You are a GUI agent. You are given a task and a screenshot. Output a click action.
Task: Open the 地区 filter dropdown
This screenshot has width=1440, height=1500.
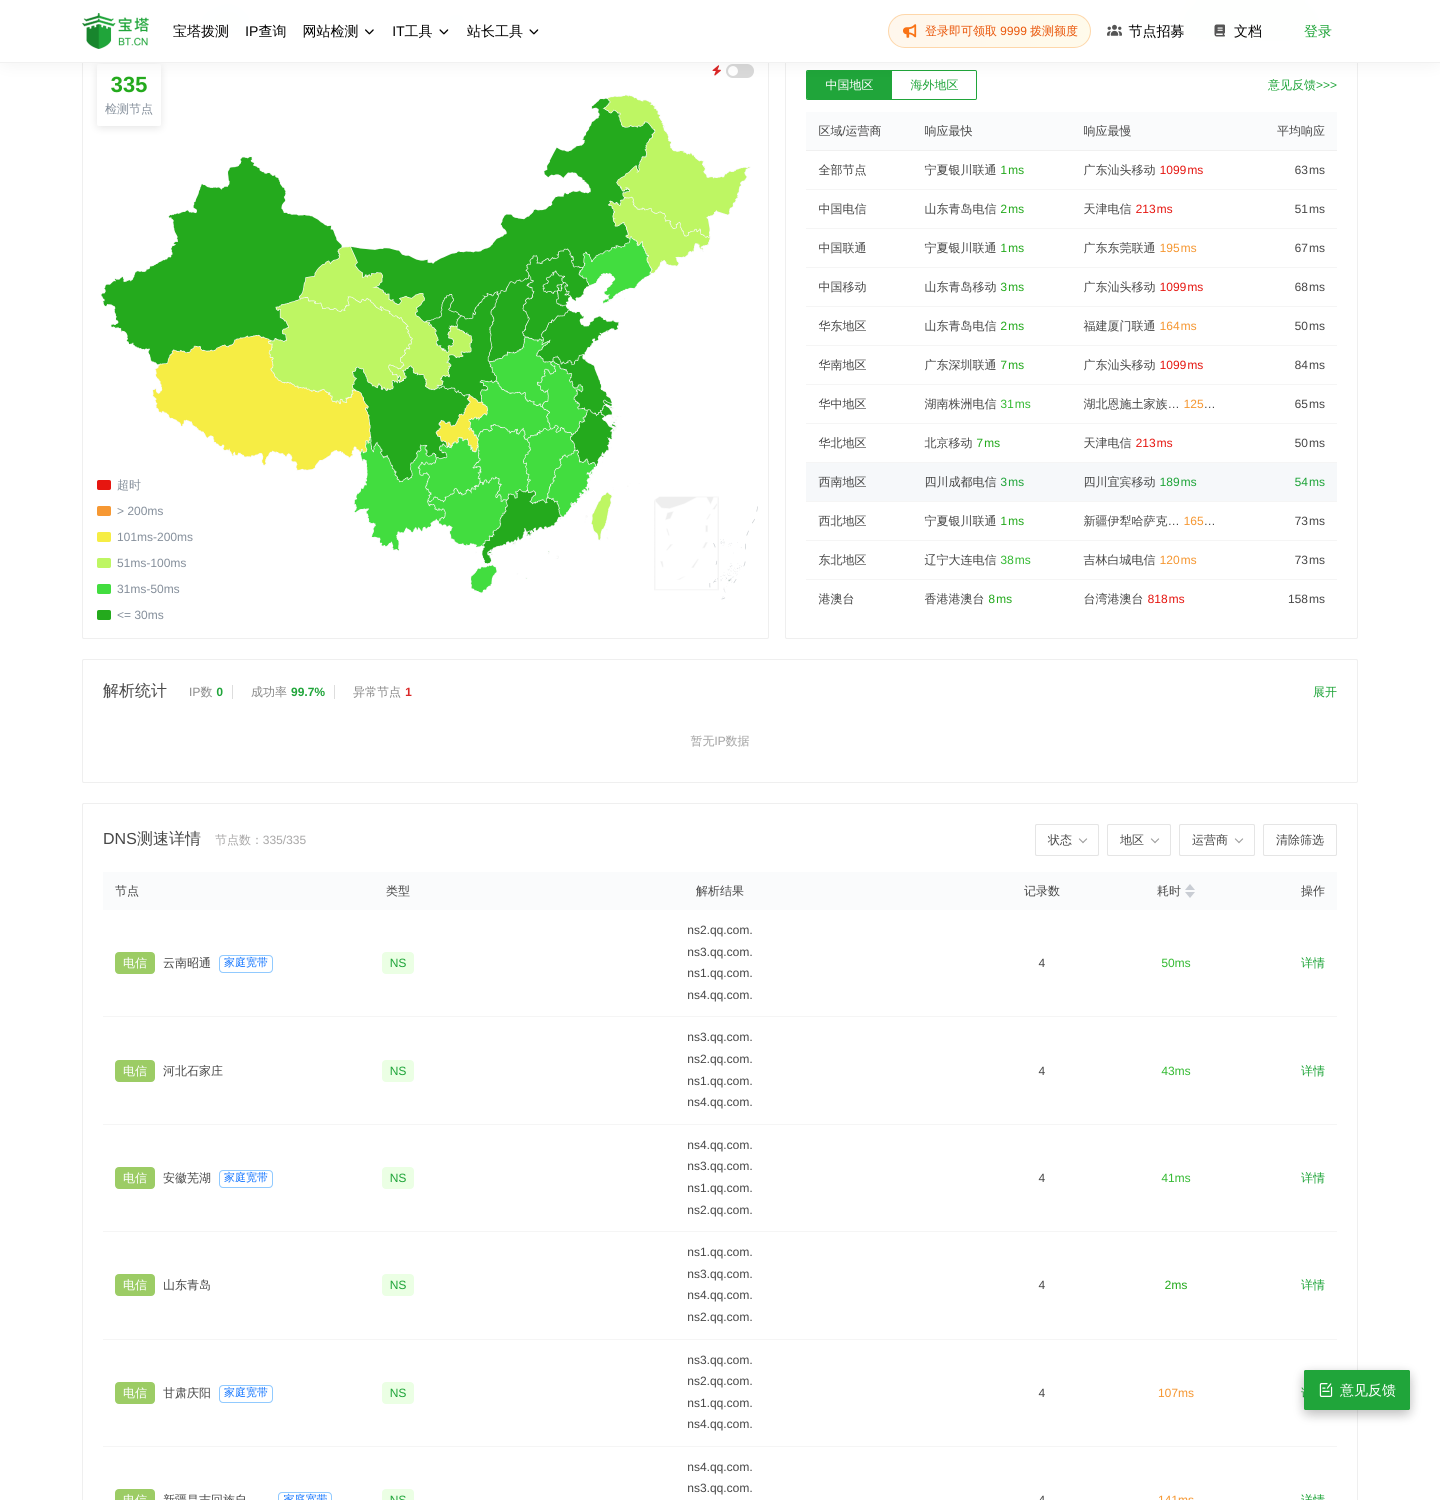click(1139, 840)
